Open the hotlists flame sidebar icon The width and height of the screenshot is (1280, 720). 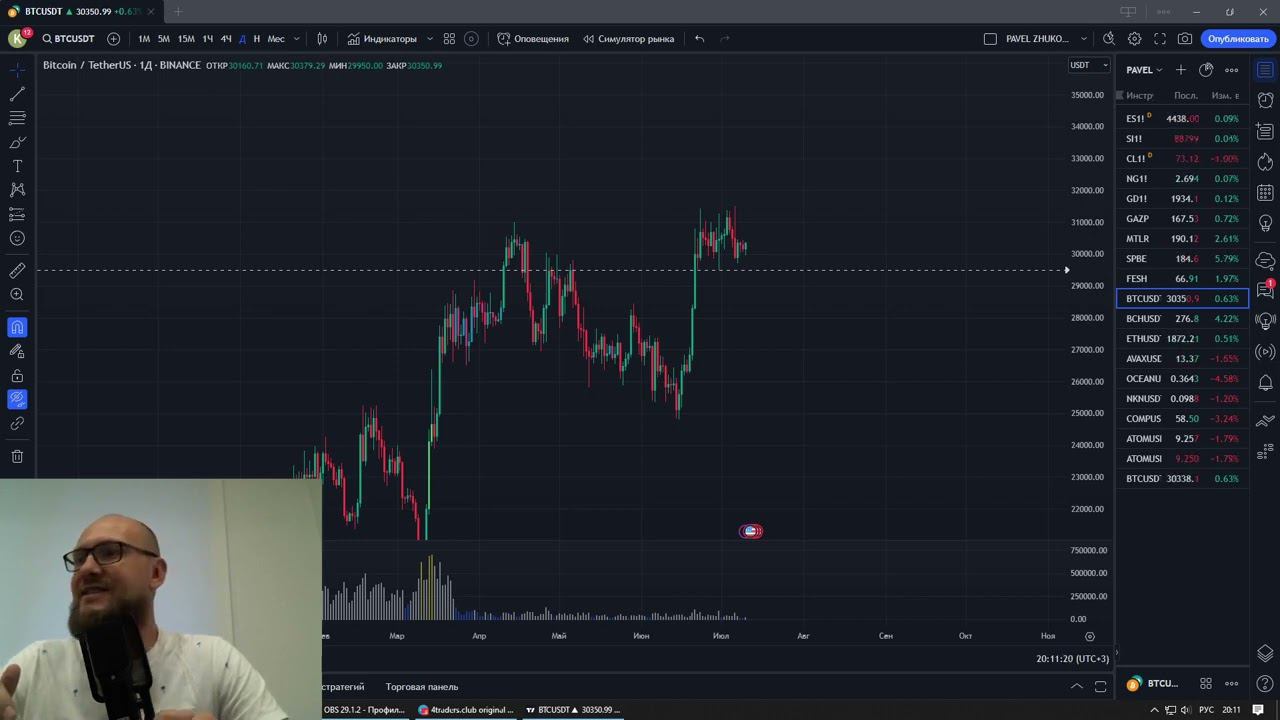(1265, 162)
